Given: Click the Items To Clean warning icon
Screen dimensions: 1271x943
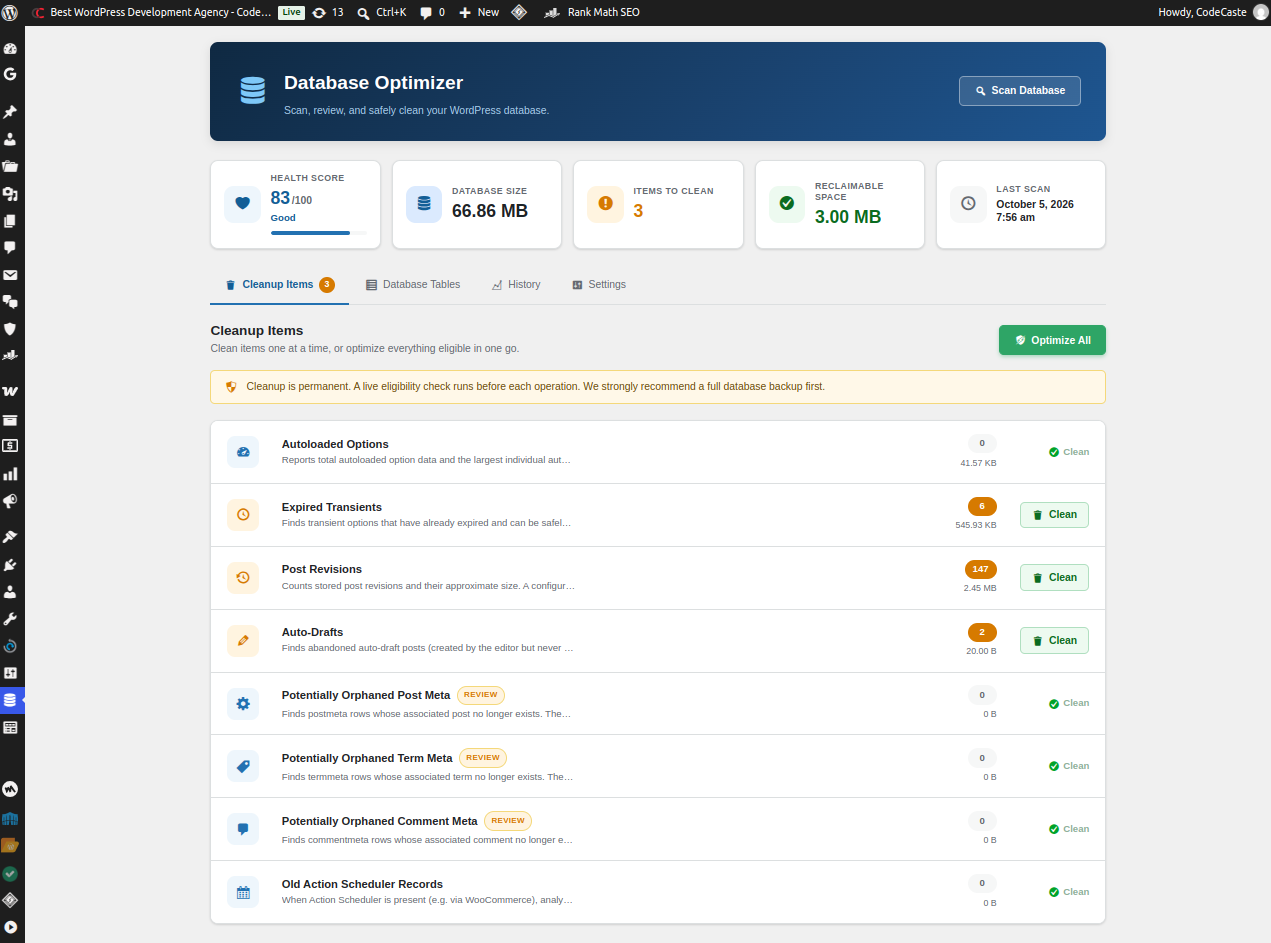Looking at the screenshot, I should [605, 204].
